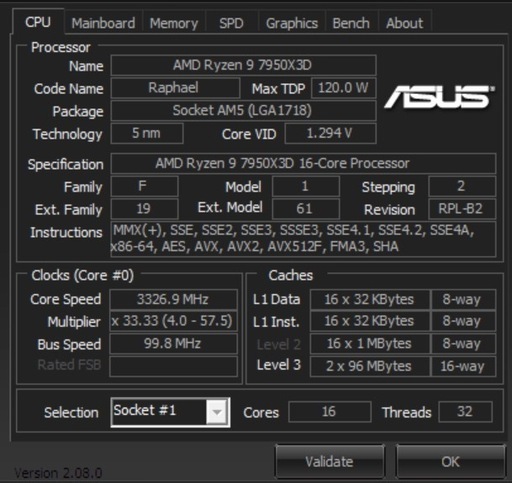This screenshot has height=483, width=512.
Task: Click the 1.294 V Core VID value
Action: pos(331,133)
